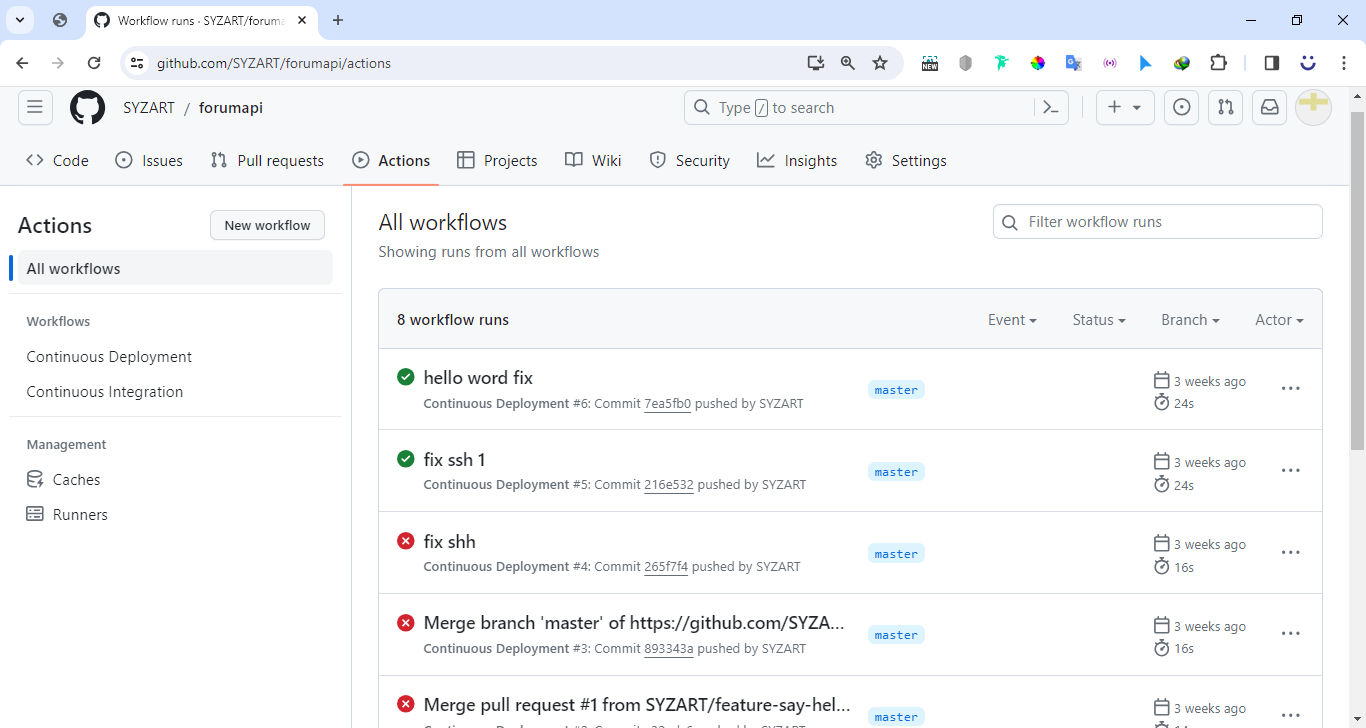Click the New workflow button
Viewport: 1366px width, 728px height.
coord(267,225)
